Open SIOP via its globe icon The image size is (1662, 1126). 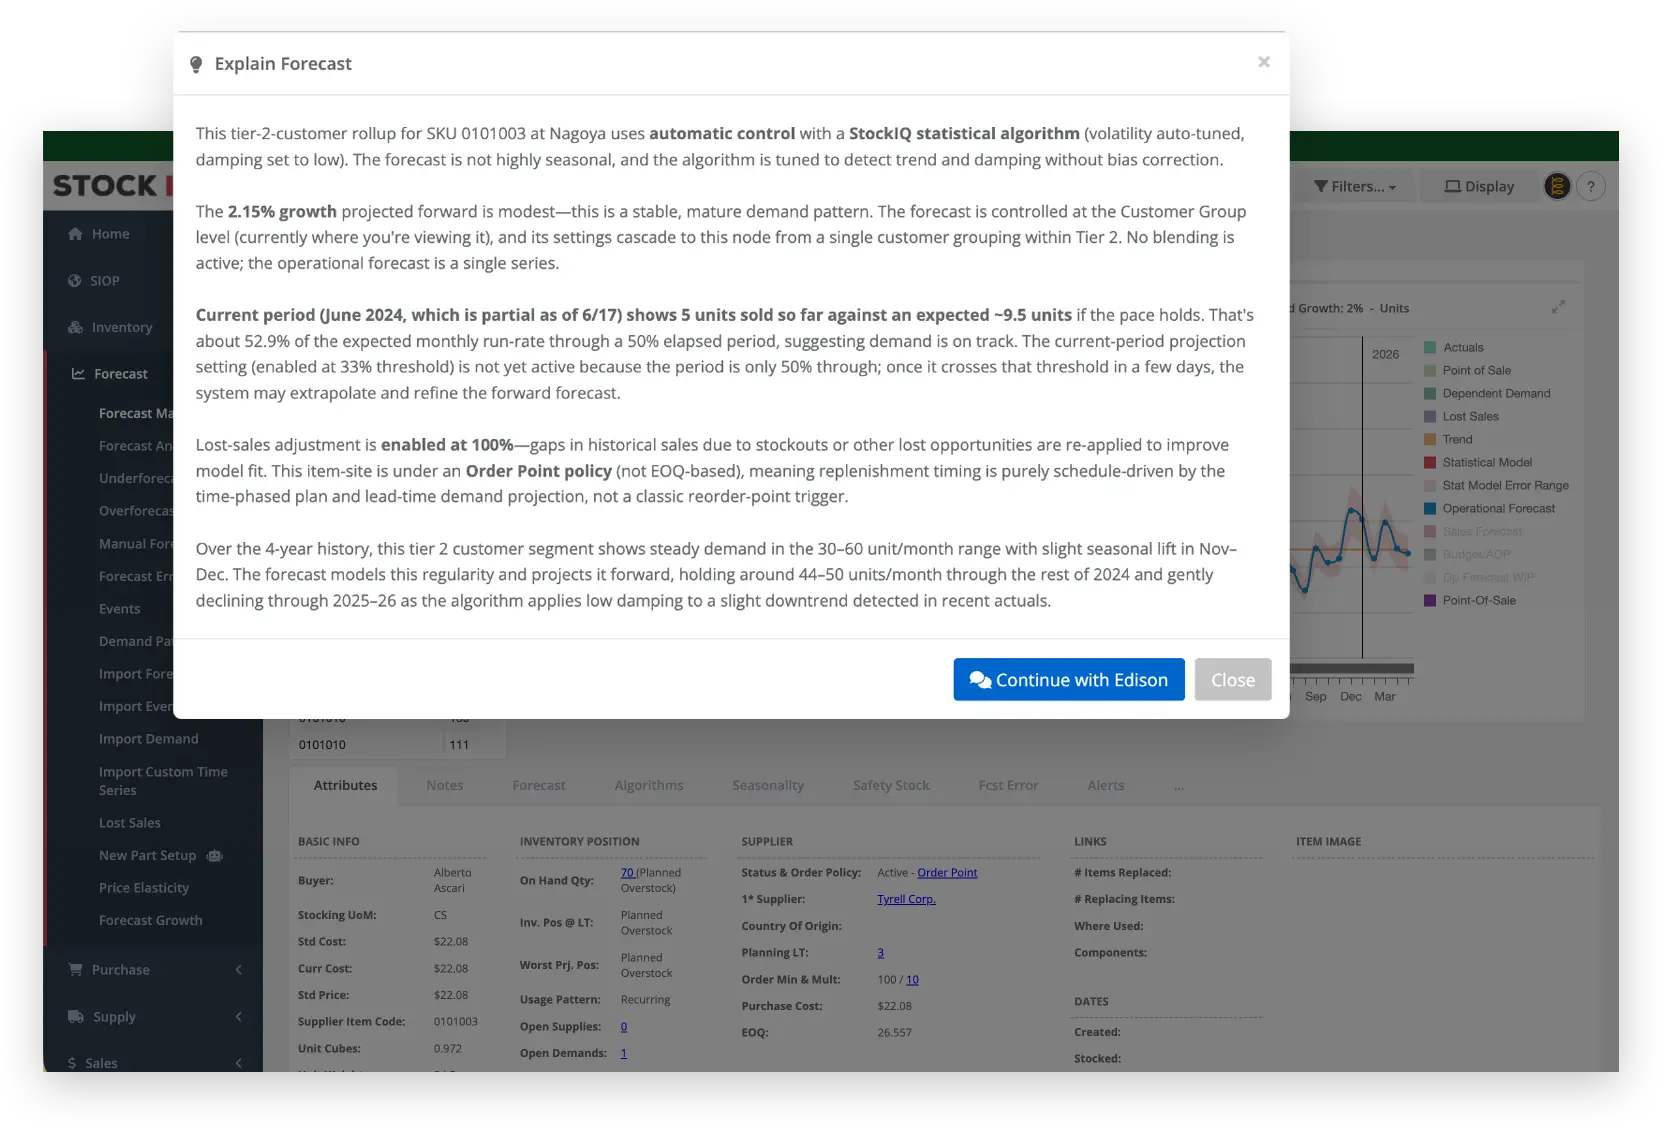(x=75, y=281)
